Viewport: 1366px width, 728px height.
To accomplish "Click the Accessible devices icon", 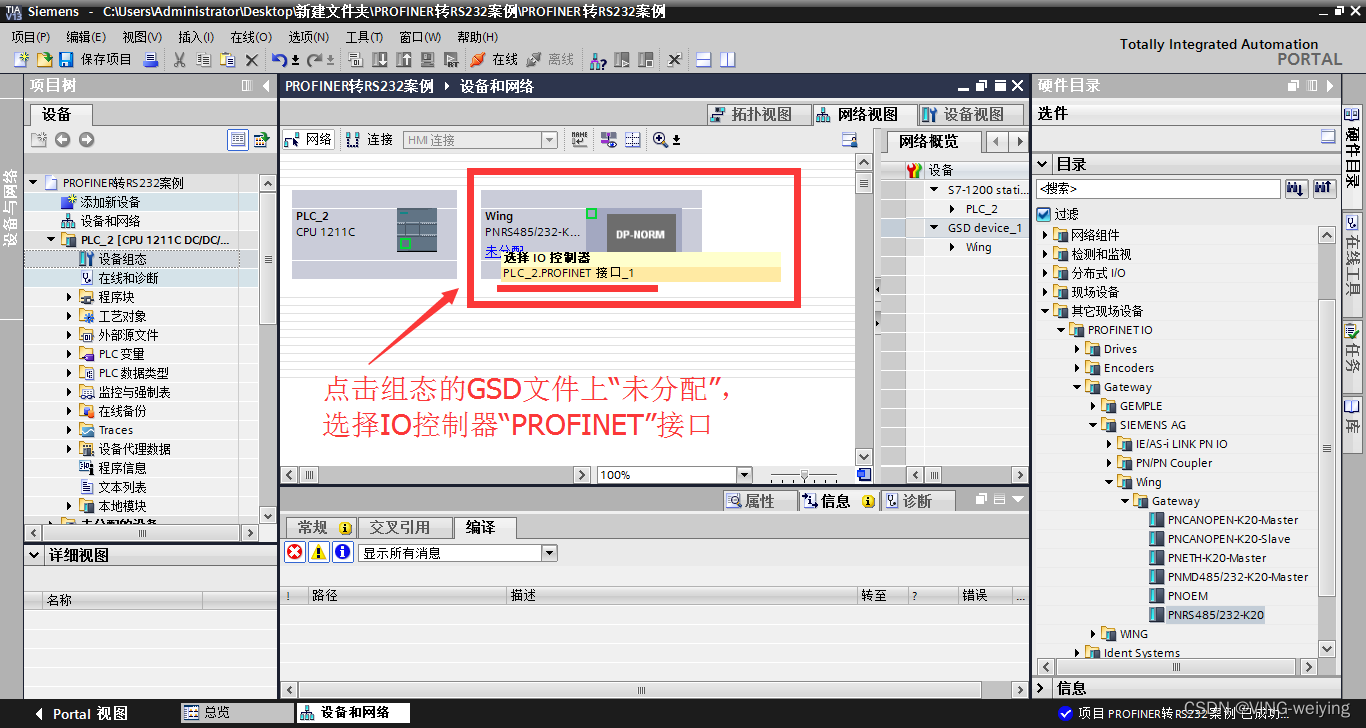I will pyautogui.click(x=598, y=60).
